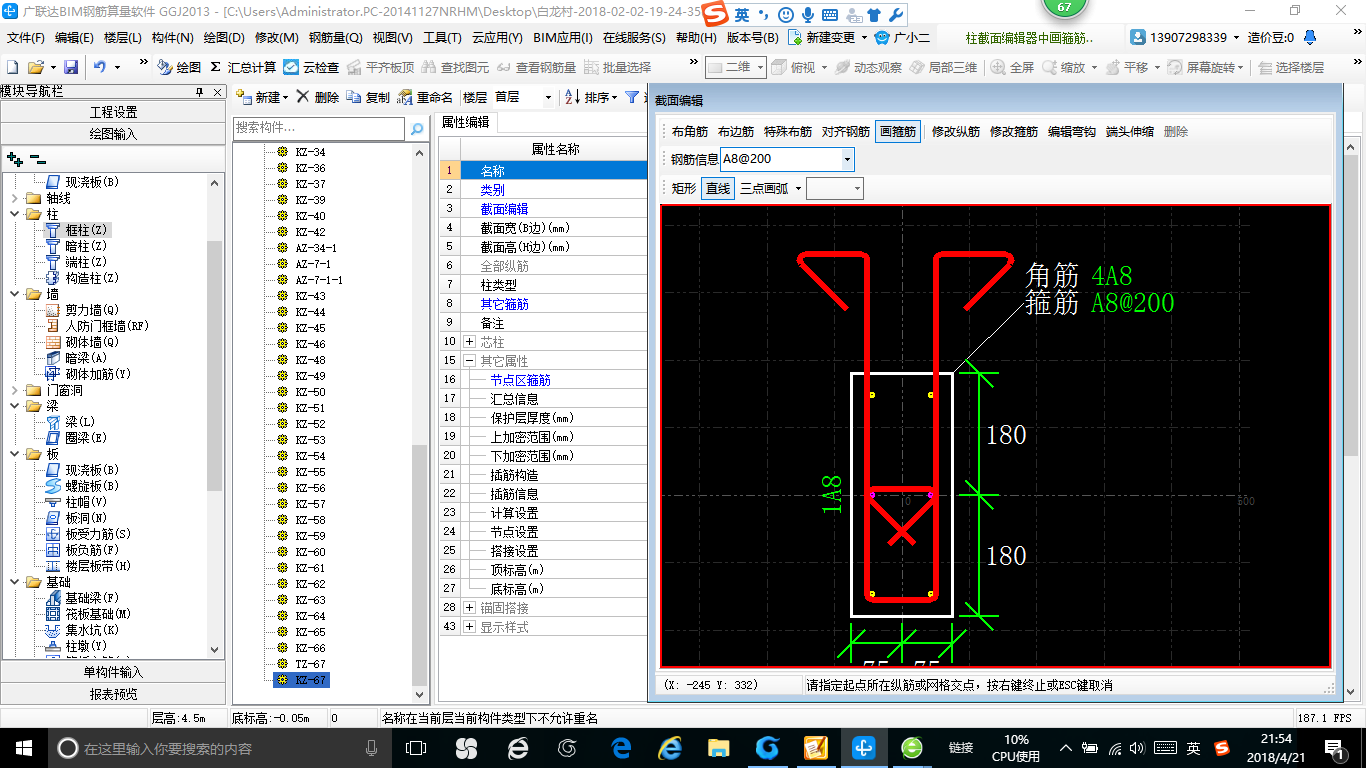Open 报表预览 navigation section
Screen dimensions: 1366x768
pyautogui.click(x=113, y=693)
